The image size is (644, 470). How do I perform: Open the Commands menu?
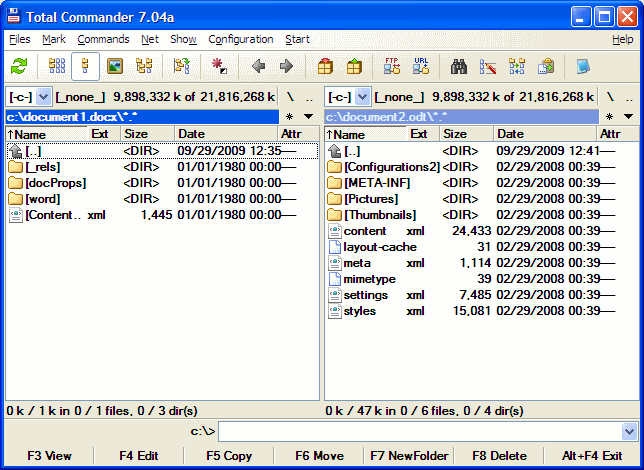[103, 39]
